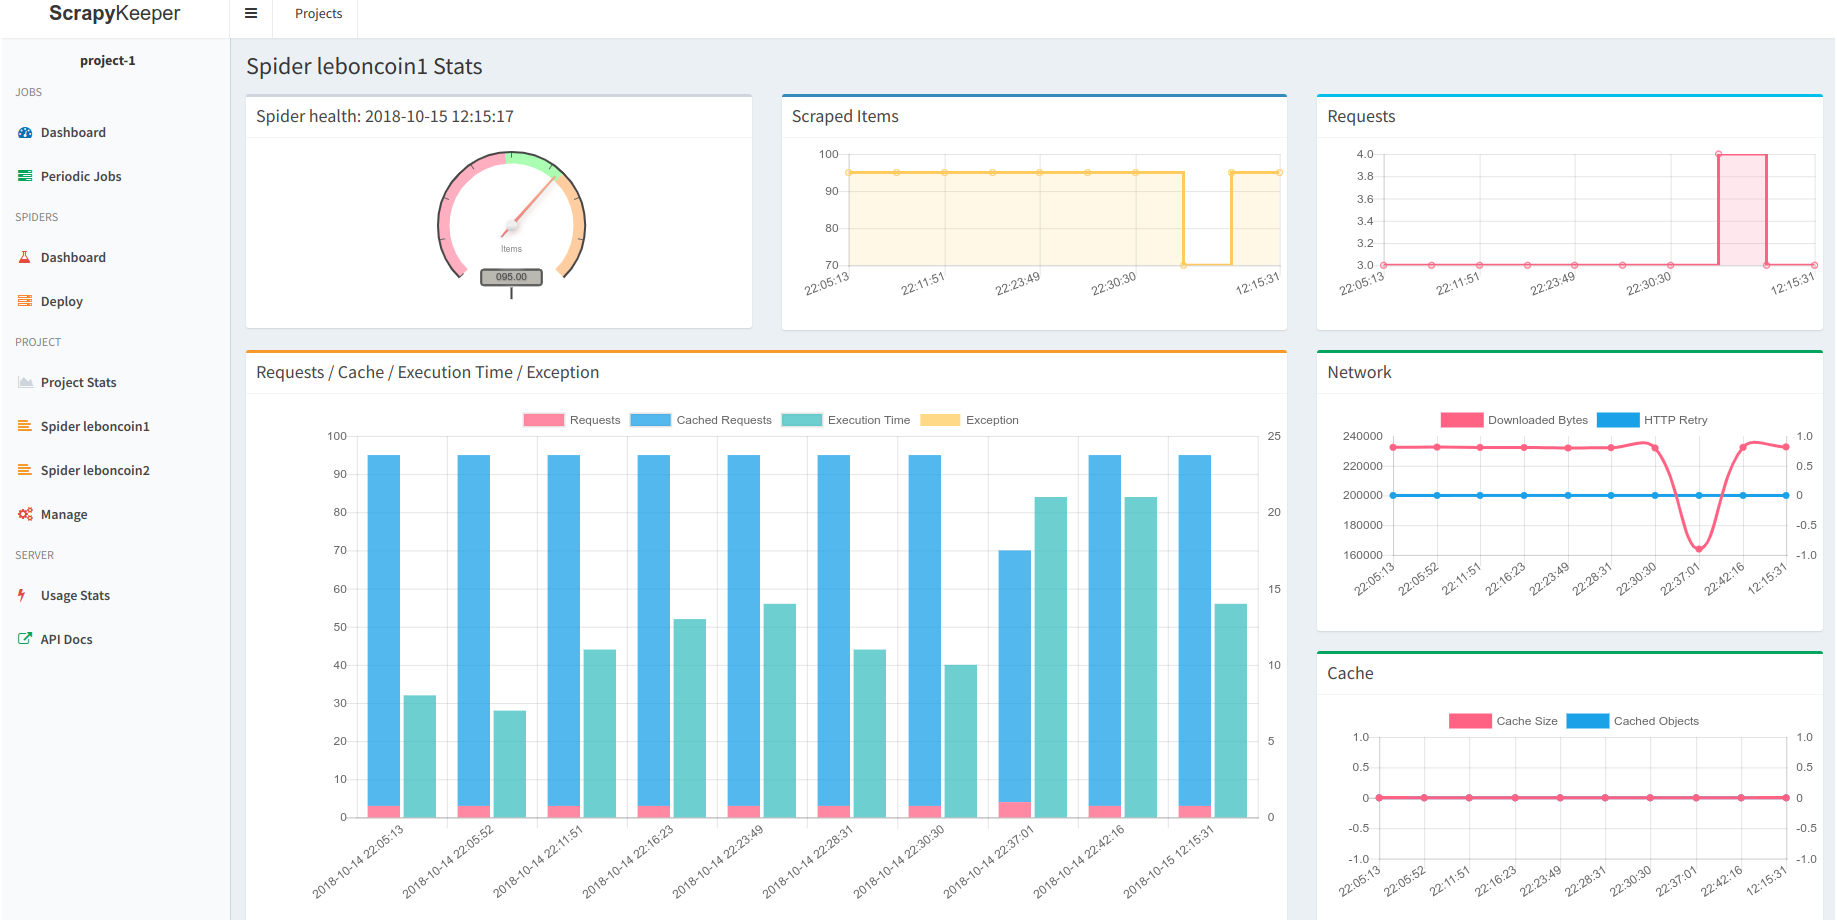Click the pink Requests legend color box
The image size is (1837, 920).
point(543,420)
